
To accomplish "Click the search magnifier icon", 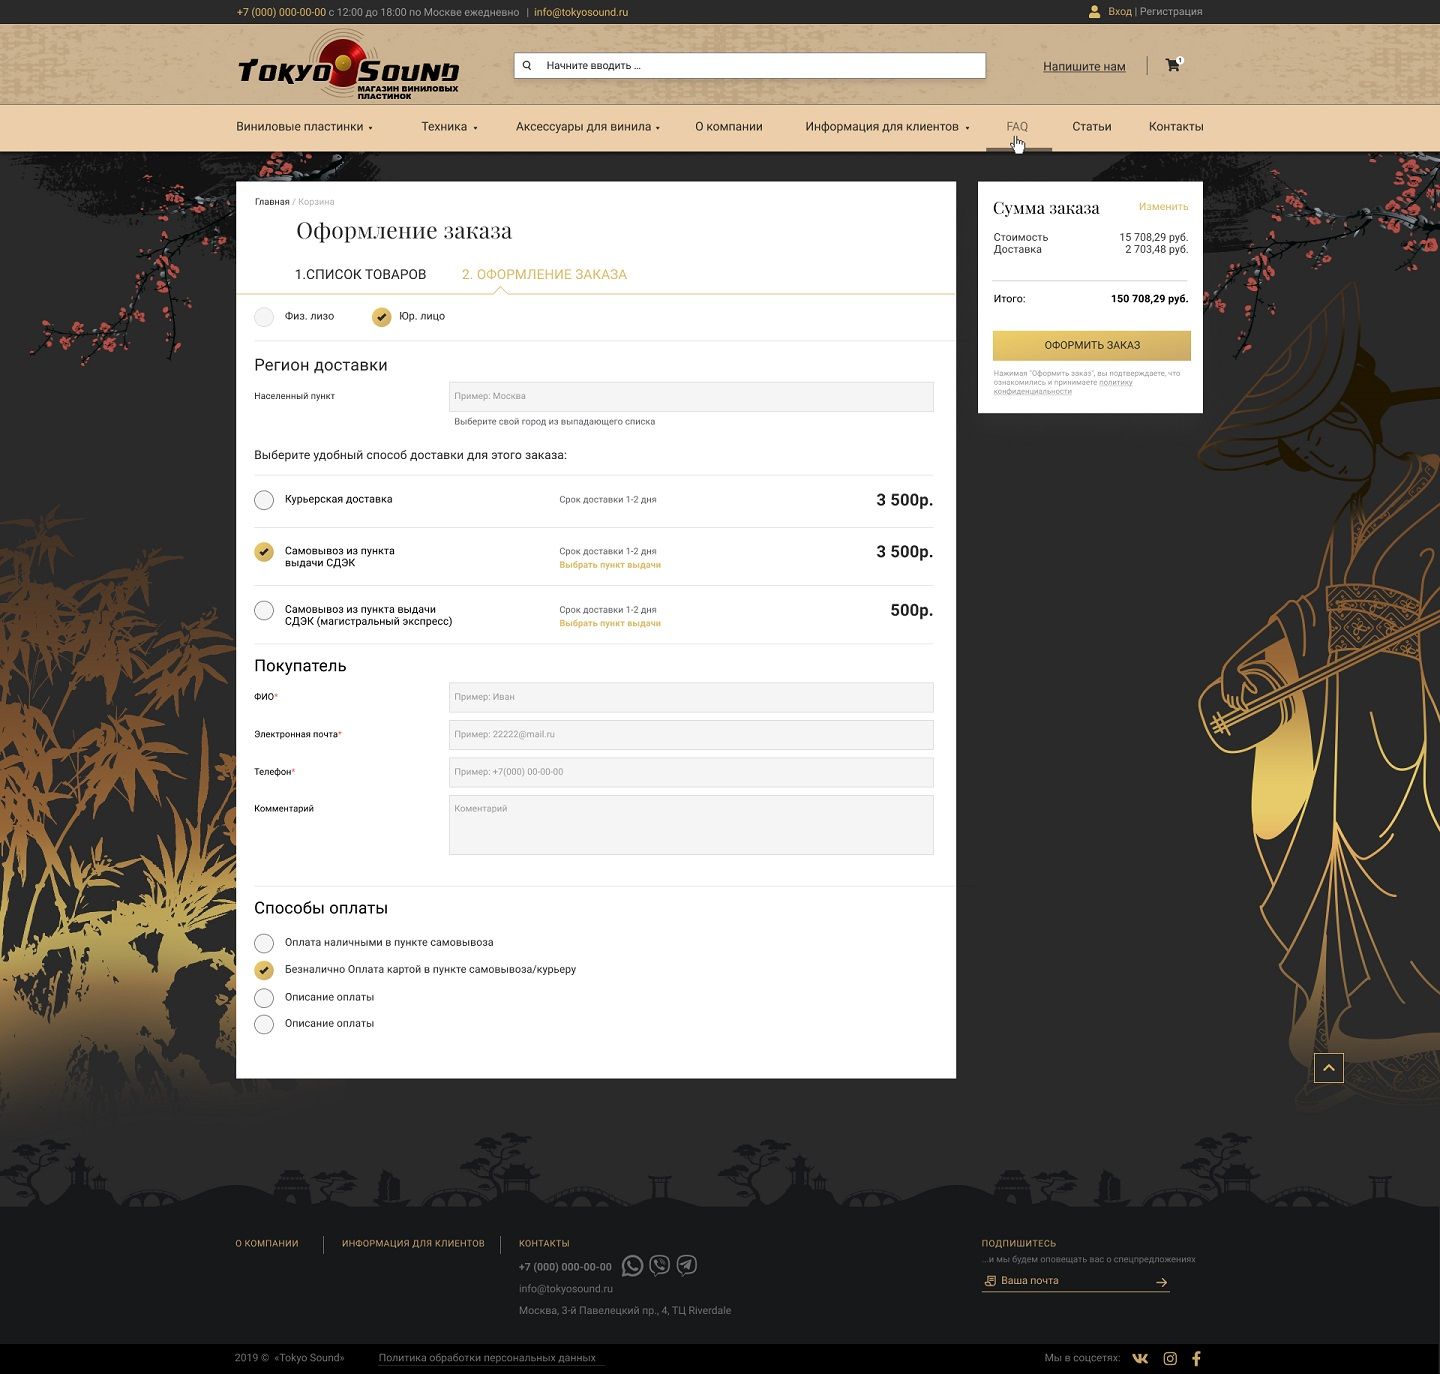I will (x=527, y=66).
